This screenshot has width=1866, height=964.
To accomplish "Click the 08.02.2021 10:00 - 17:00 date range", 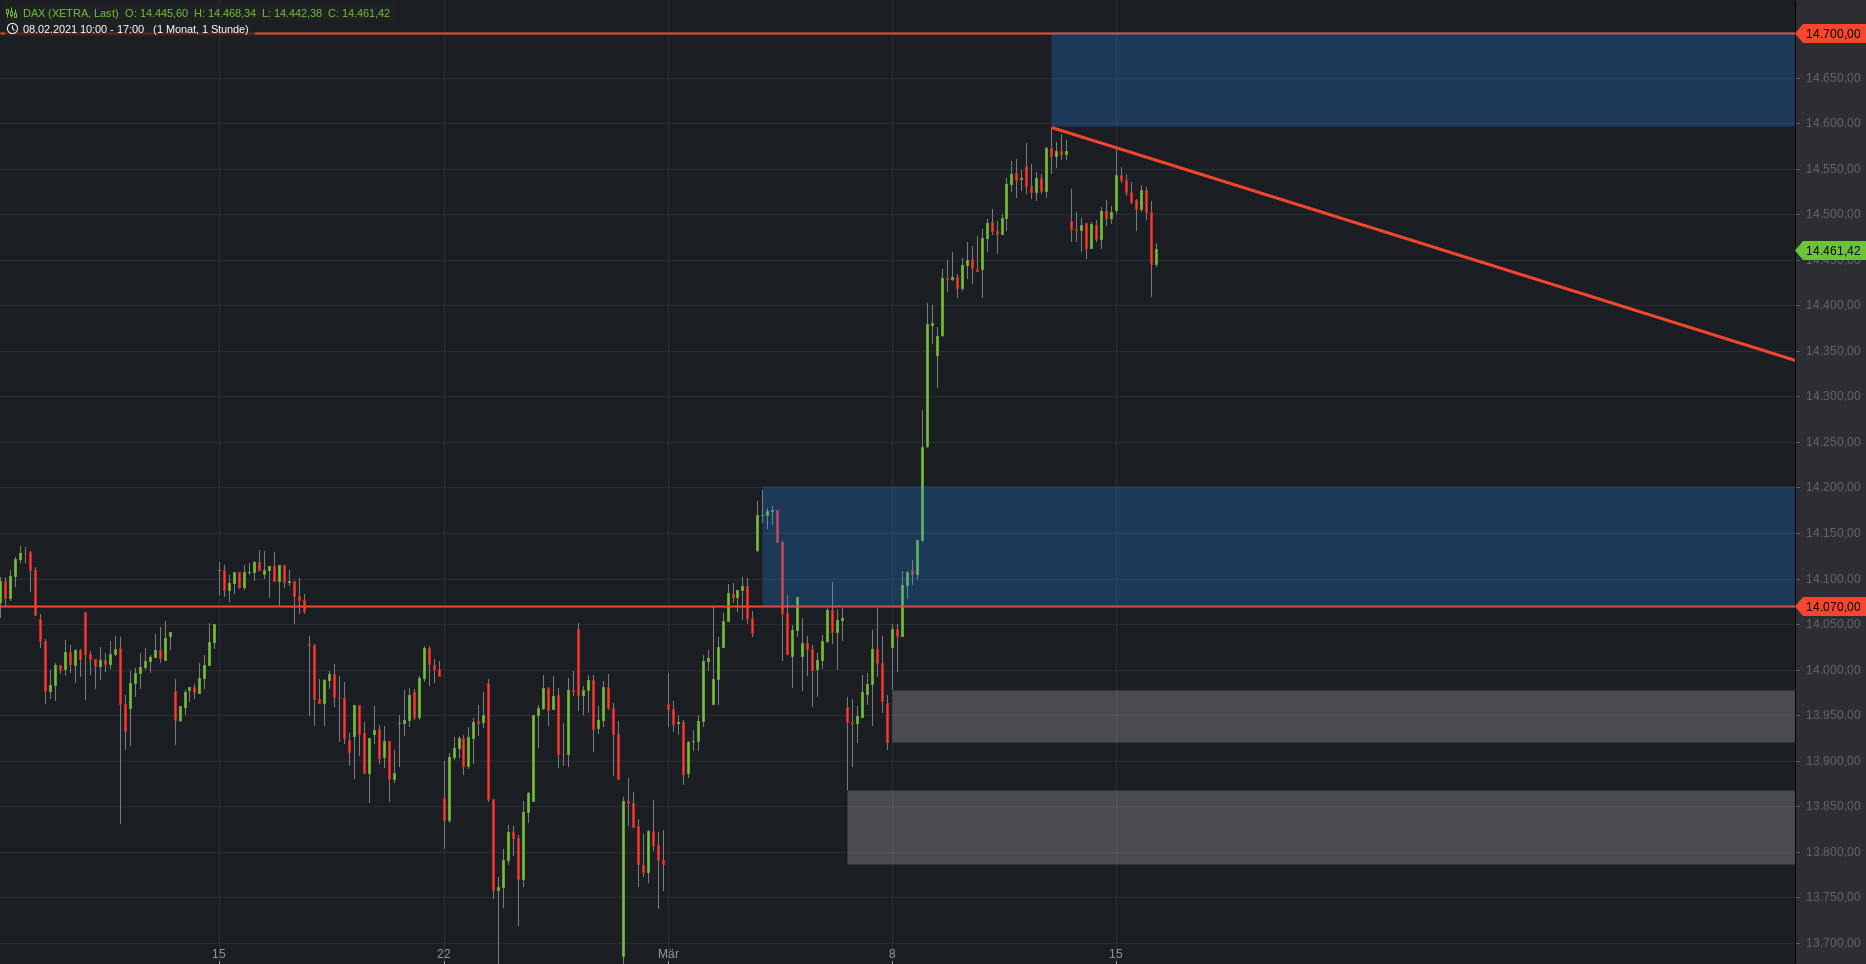I will (83, 29).
